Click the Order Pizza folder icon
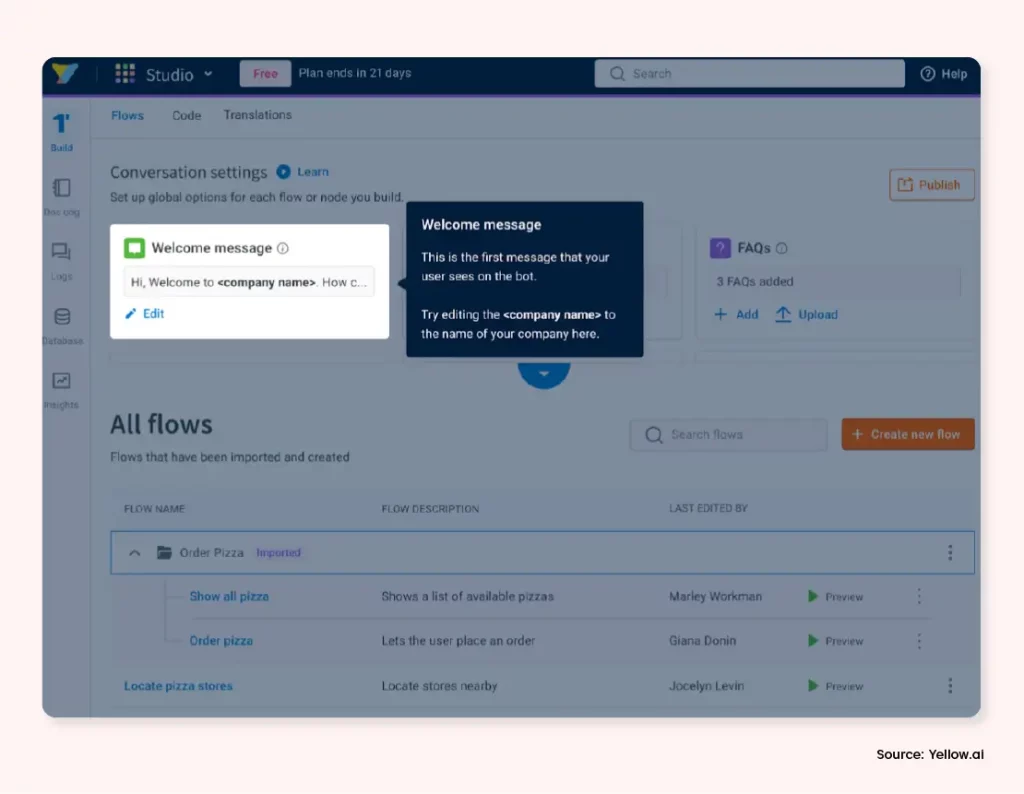Image resolution: width=1024 pixels, height=794 pixels. (x=164, y=552)
